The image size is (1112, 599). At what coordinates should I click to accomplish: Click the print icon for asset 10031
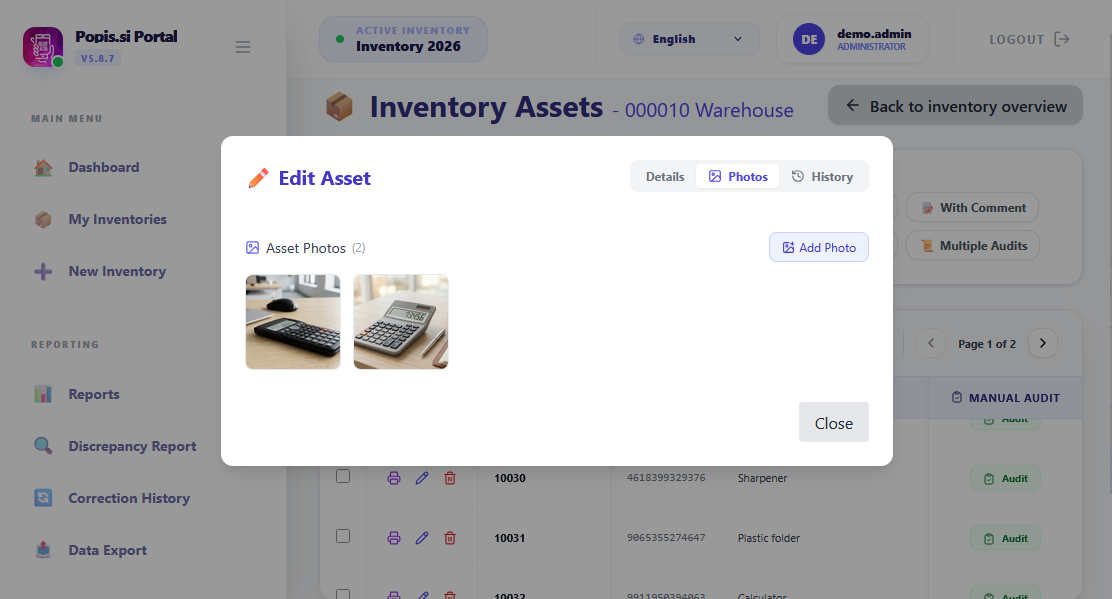point(394,538)
